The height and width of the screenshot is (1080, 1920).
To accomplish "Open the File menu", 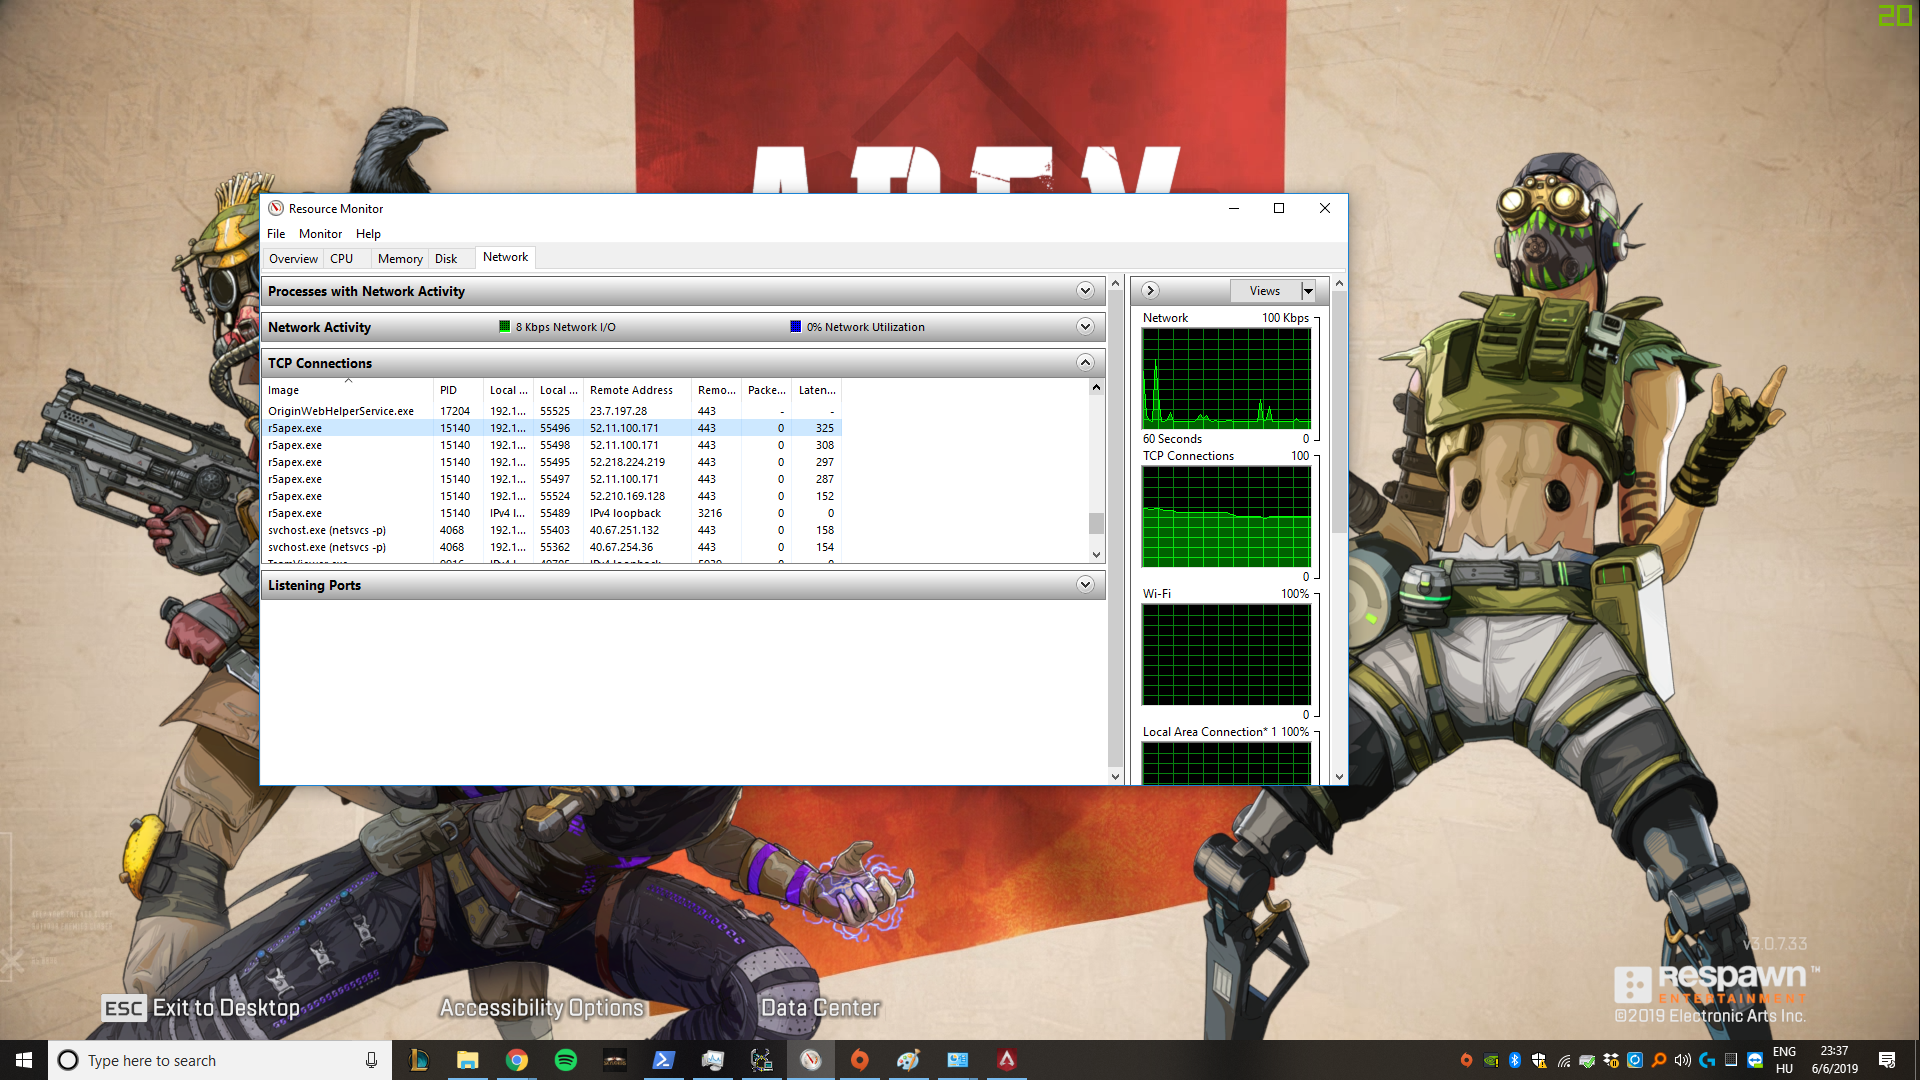I will click(276, 234).
